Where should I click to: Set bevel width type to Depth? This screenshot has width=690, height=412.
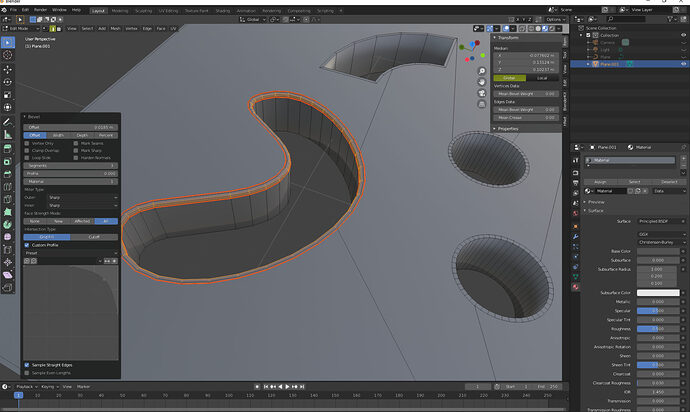(82, 136)
